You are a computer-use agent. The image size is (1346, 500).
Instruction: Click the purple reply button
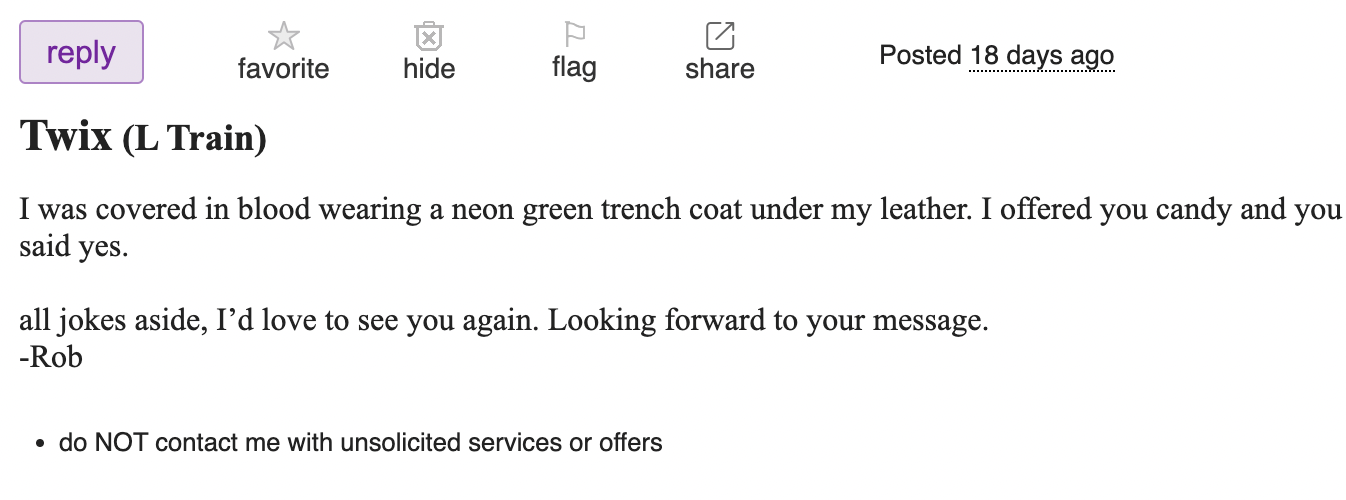[81, 52]
